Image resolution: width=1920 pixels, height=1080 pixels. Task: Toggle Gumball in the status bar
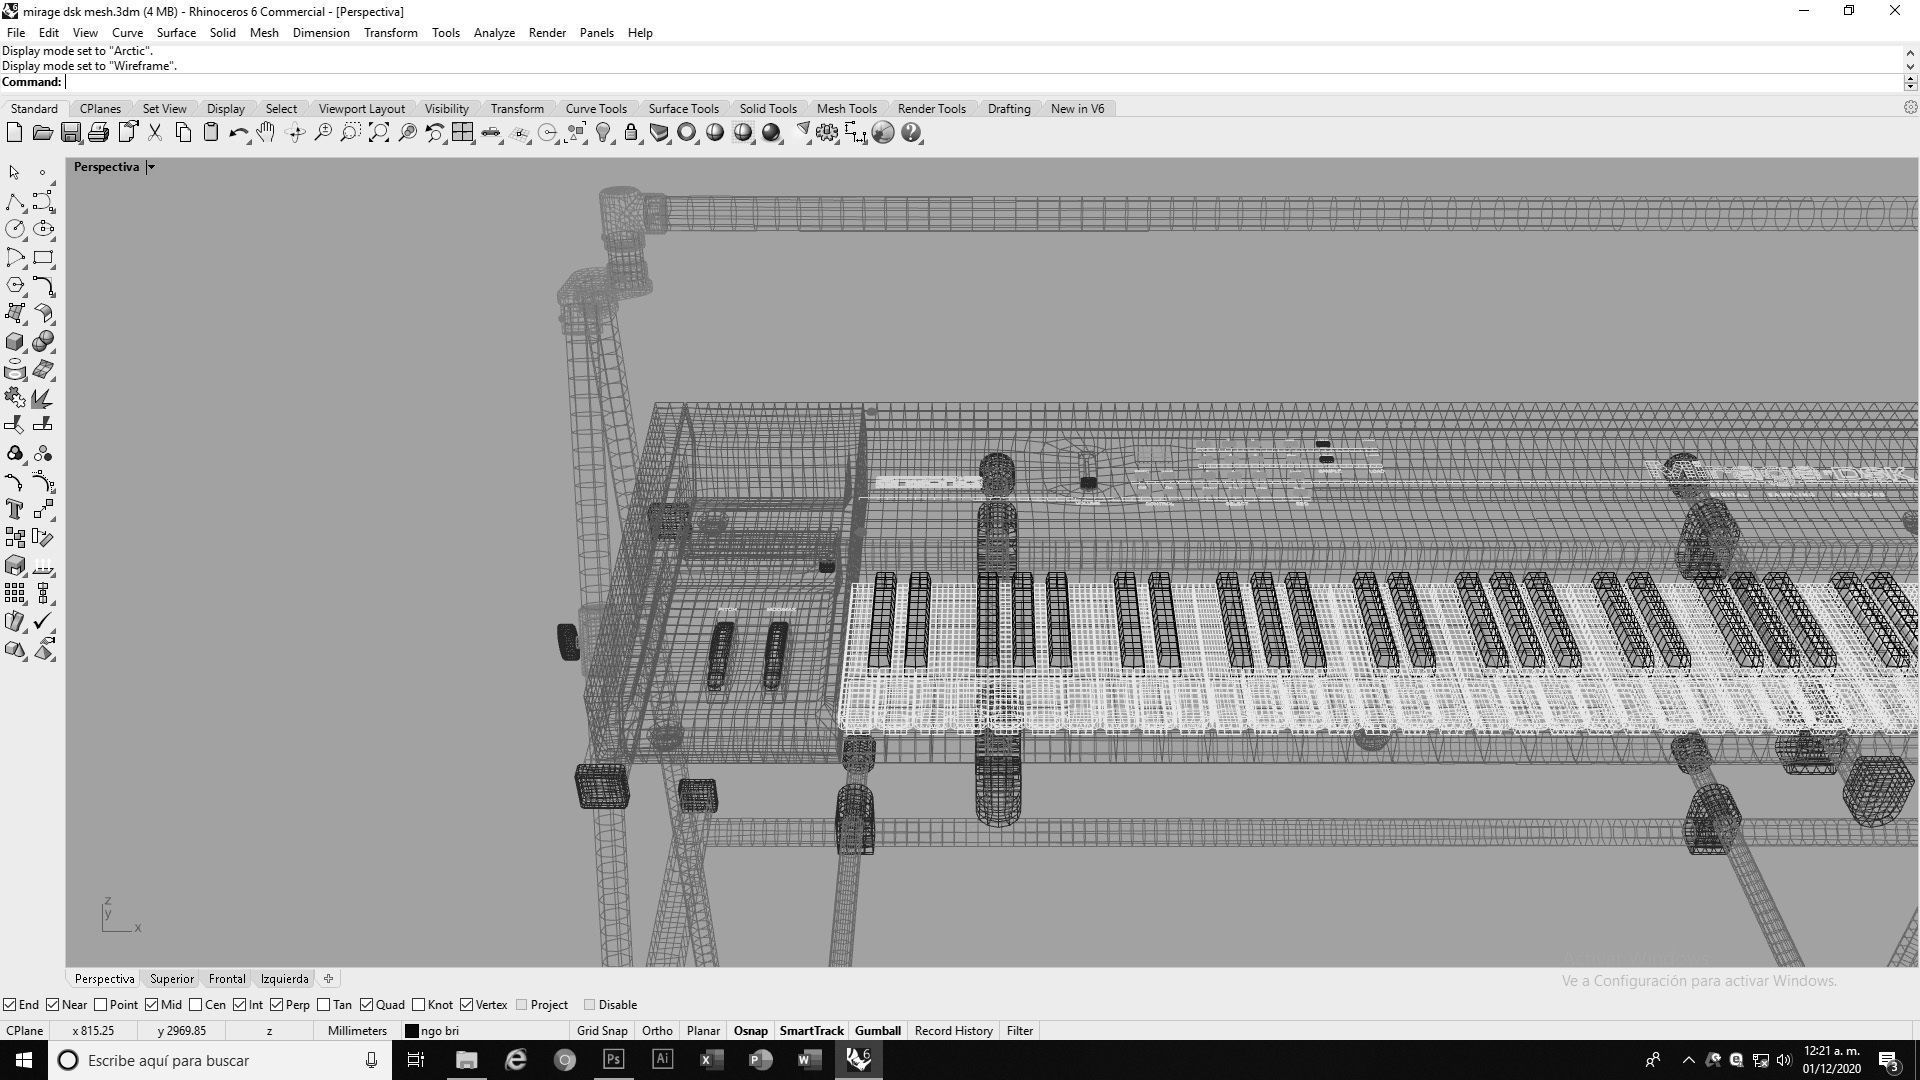(x=878, y=1031)
